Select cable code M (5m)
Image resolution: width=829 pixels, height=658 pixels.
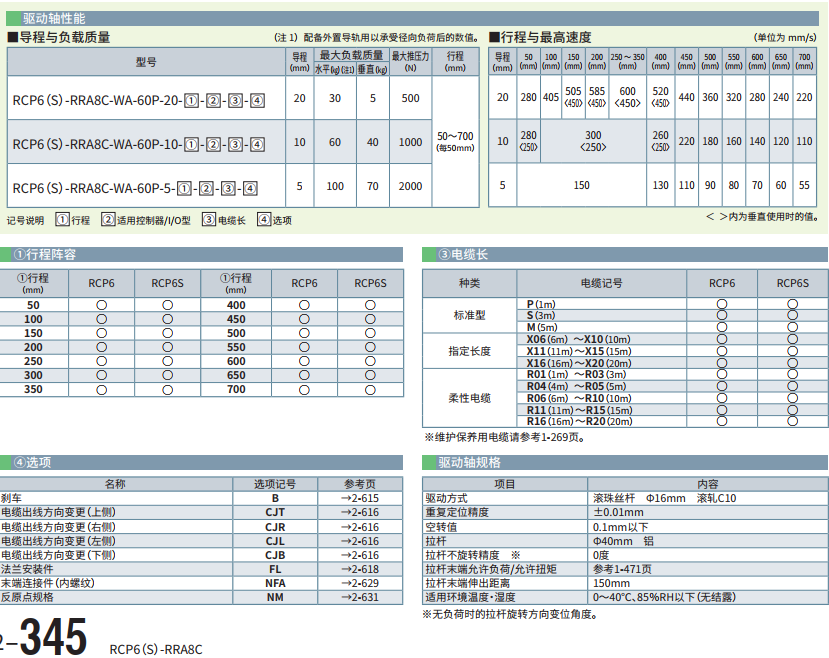pos(542,327)
